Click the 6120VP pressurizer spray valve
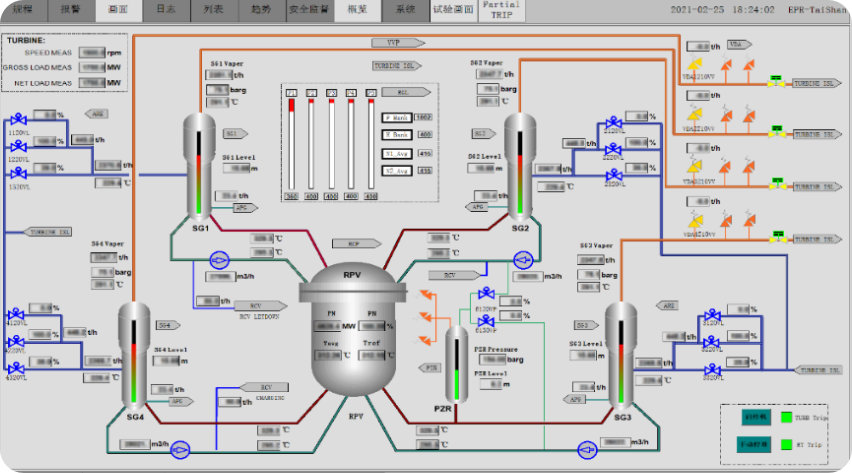Viewport: 852px width, 473px height. [x=487, y=294]
